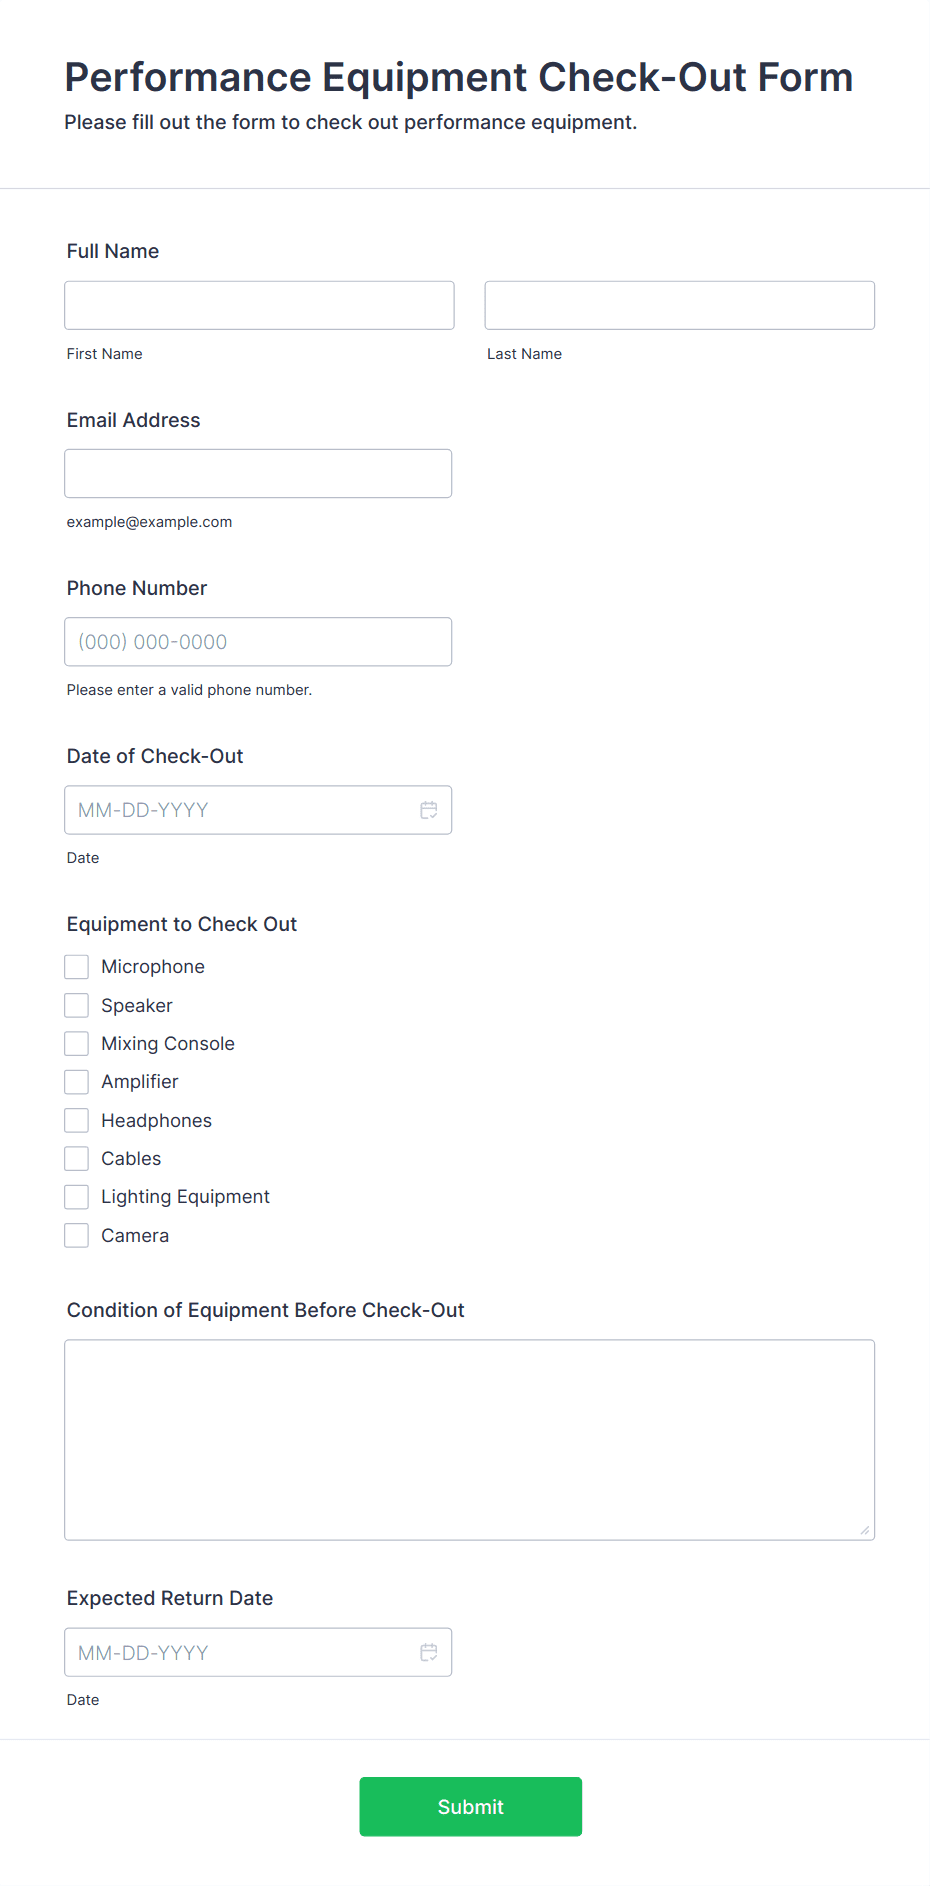The height and width of the screenshot is (1886, 930).
Task: Focus the First Name field
Action: click(259, 305)
